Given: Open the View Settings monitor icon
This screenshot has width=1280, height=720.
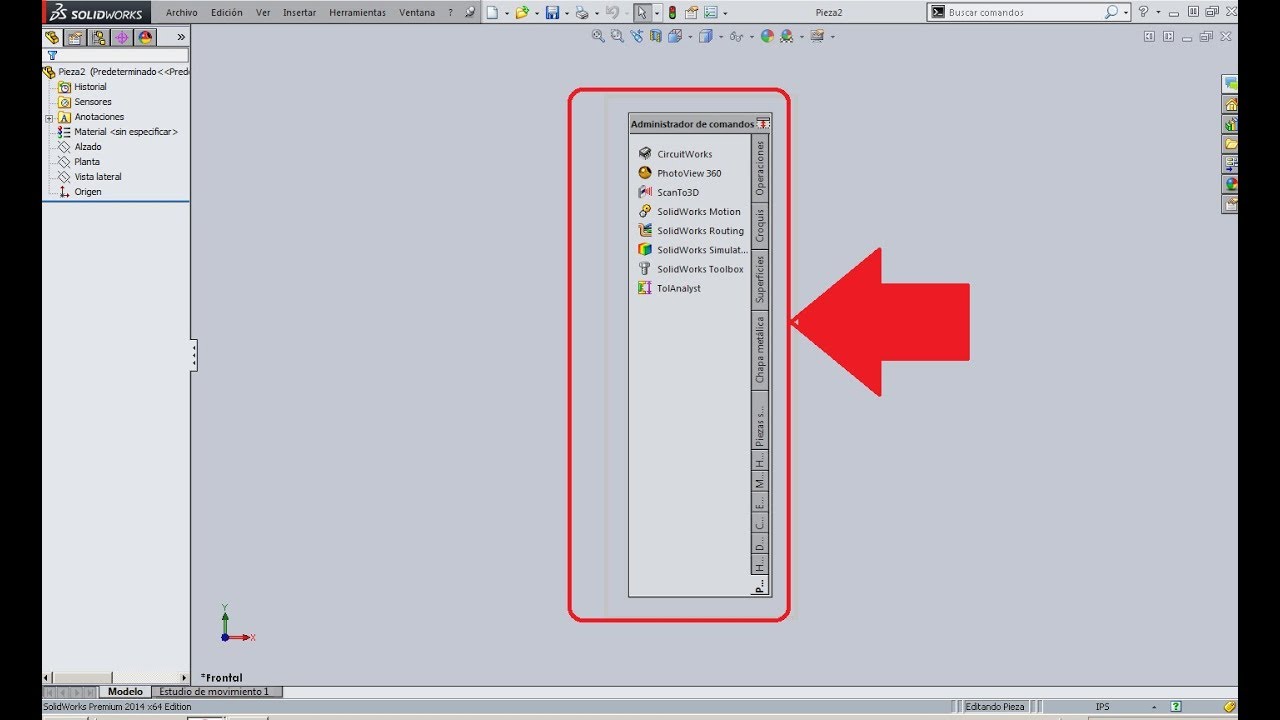Looking at the screenshot, I should [817, 36].
